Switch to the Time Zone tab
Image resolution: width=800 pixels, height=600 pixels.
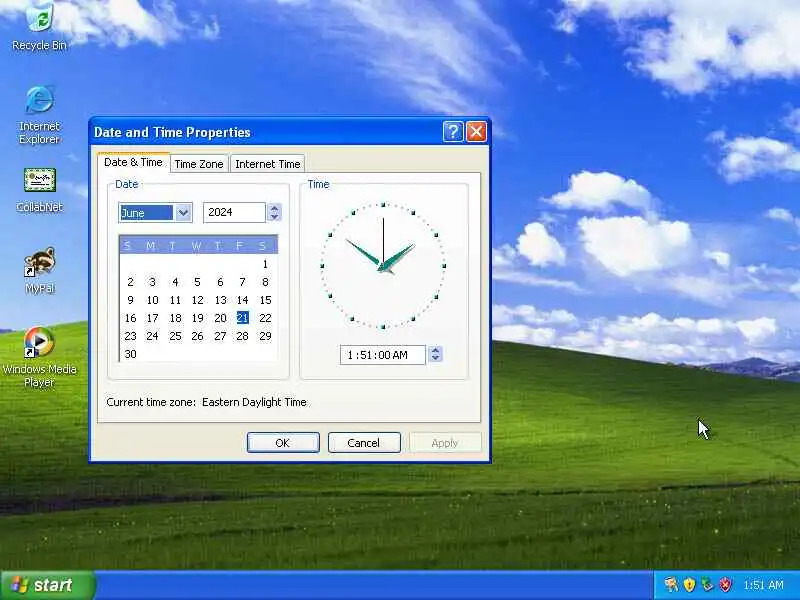[x=198, y=164]
